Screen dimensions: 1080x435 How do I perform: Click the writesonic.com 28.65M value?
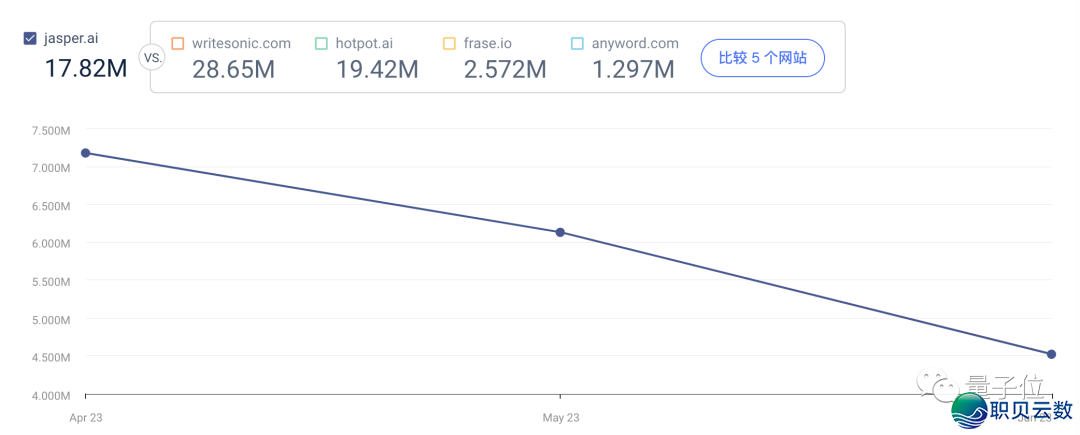233,69
